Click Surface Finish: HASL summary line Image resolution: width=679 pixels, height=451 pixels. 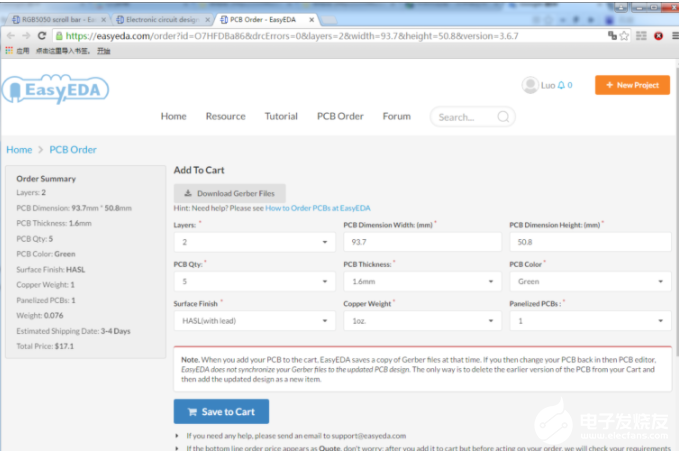[51, 269]
